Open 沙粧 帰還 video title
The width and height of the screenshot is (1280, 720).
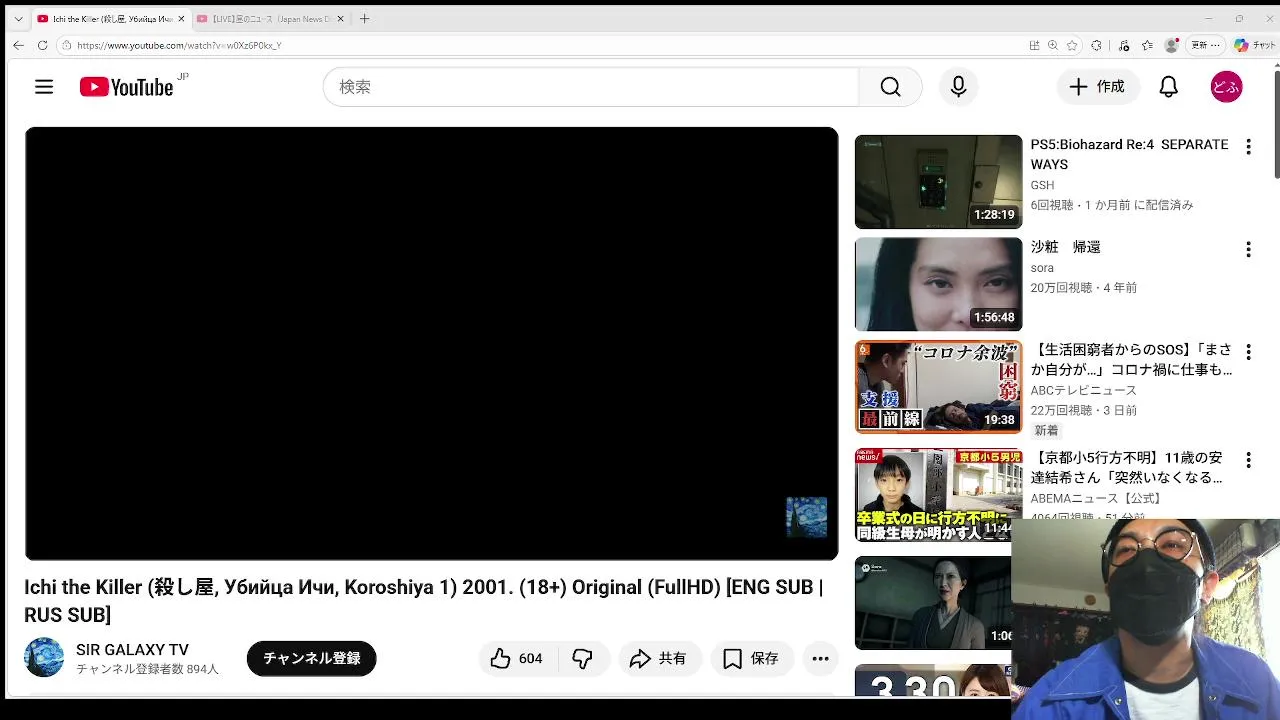[1066, 247]
